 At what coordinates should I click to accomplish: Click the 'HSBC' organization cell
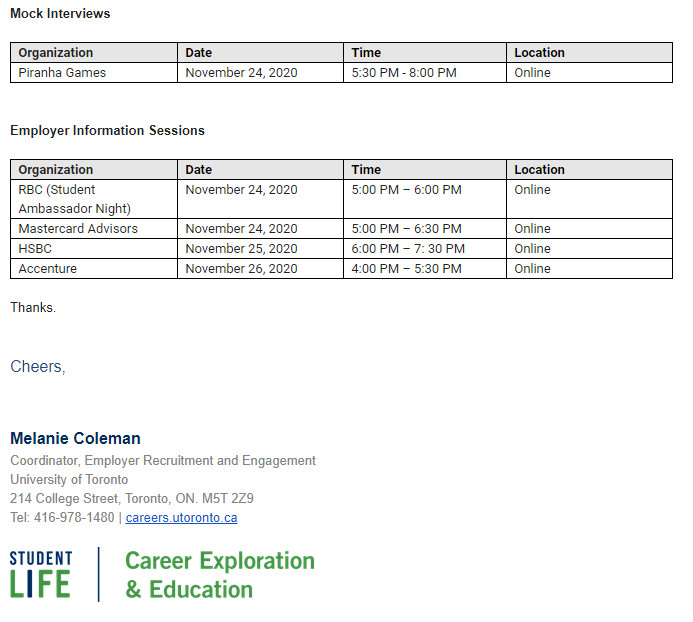click(94, 248)
